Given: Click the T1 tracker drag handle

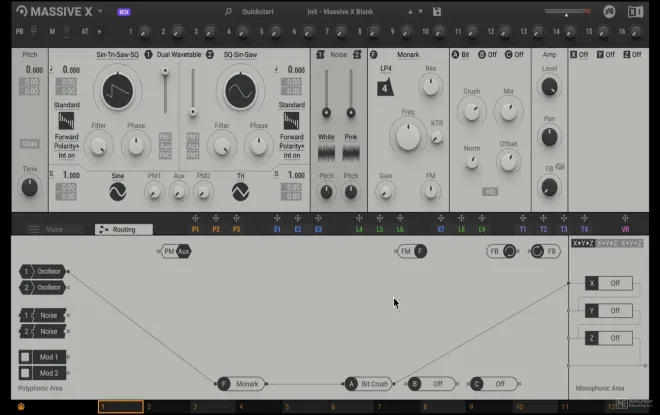Looking at the screenshot, I should click(523, 218).
